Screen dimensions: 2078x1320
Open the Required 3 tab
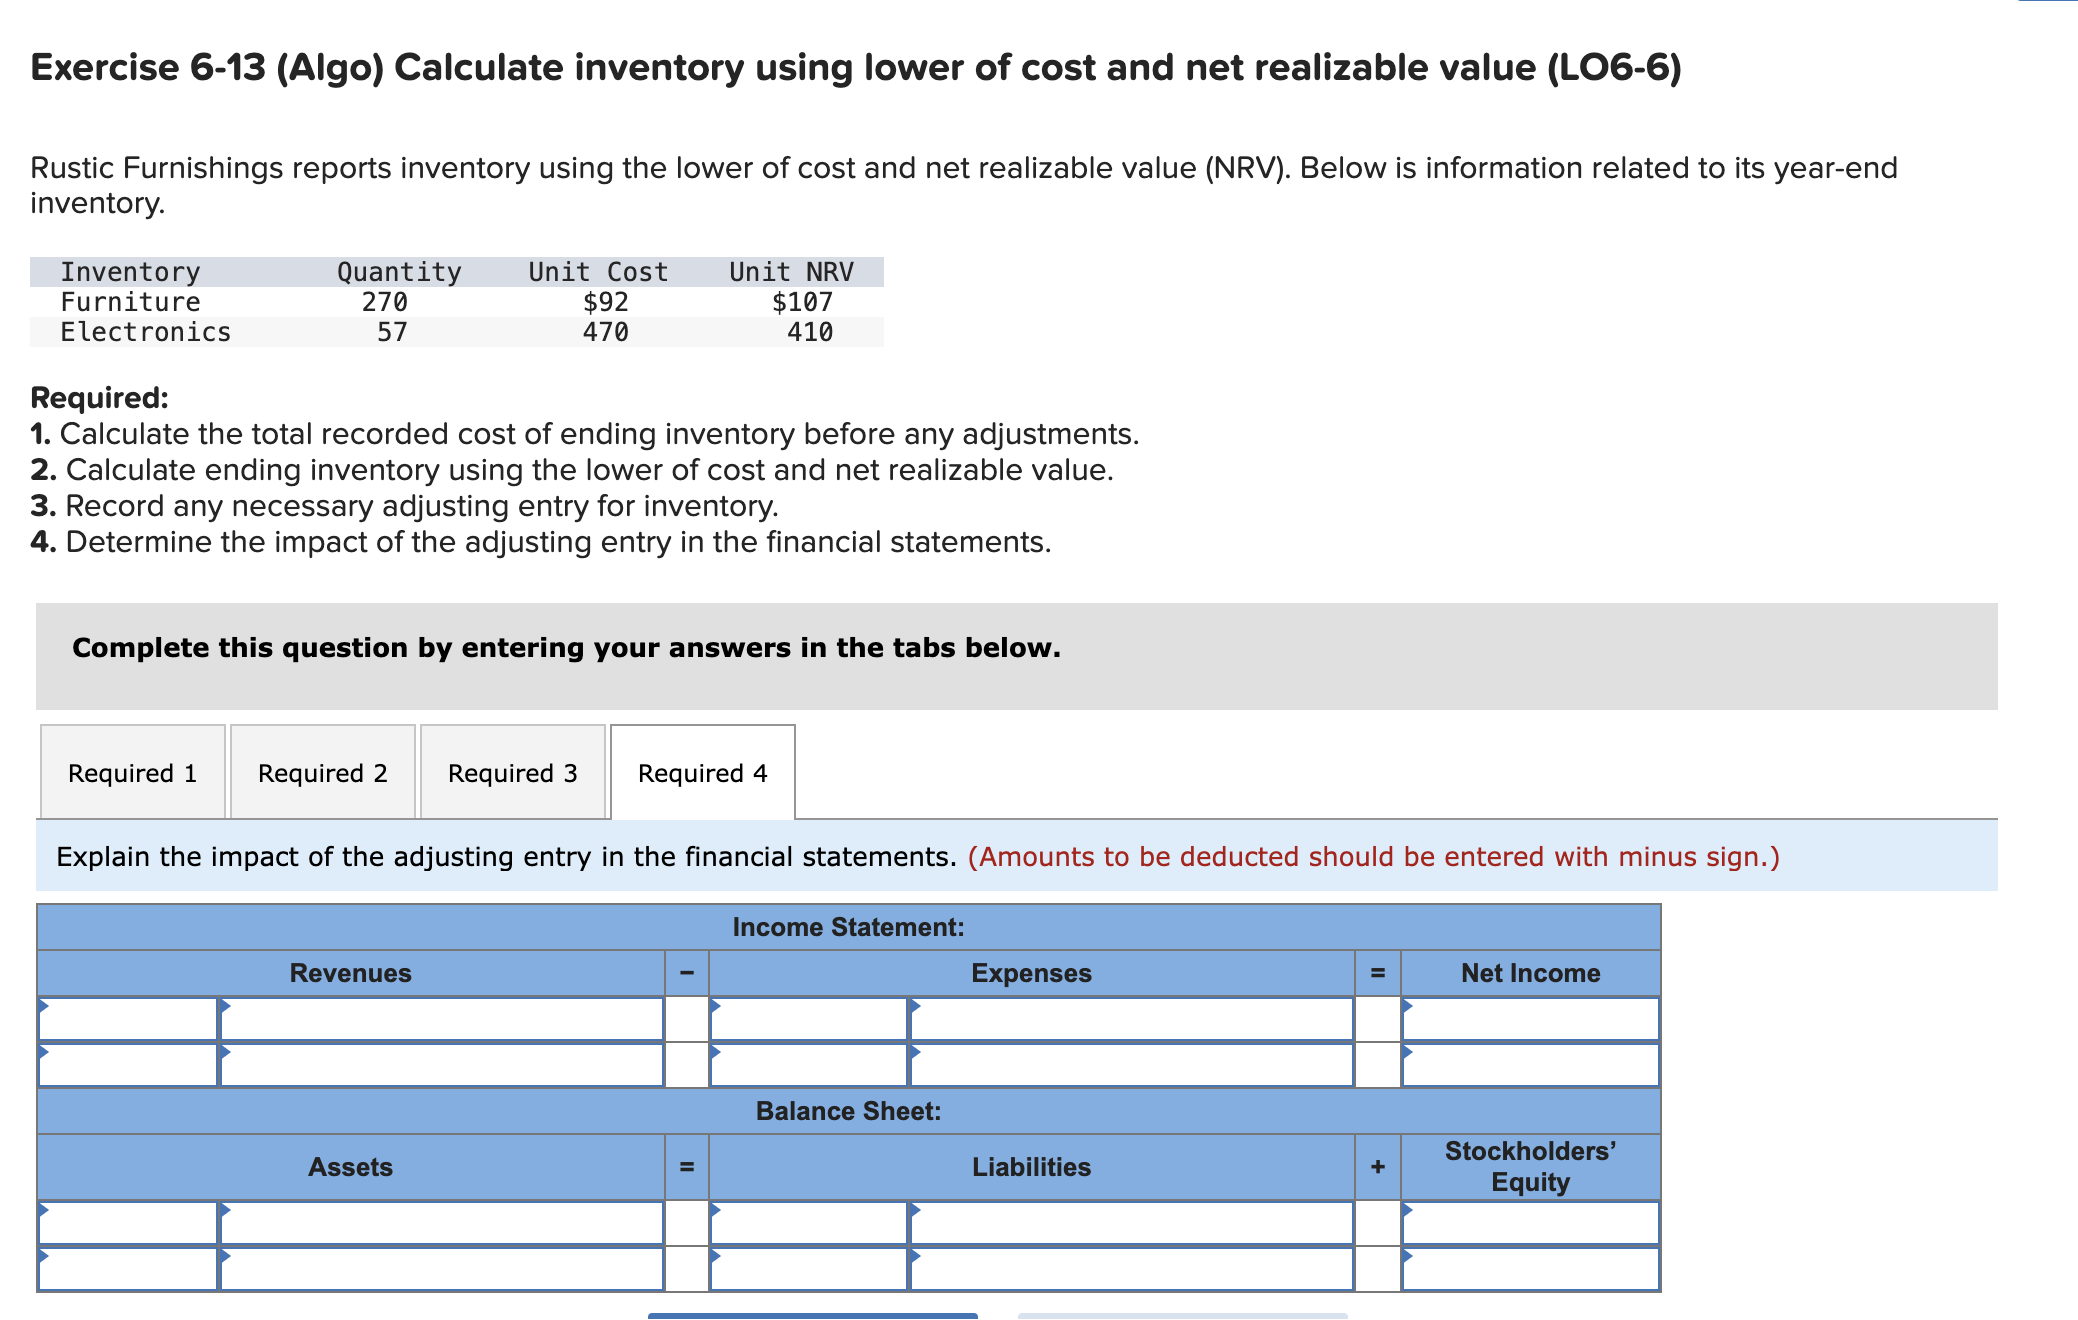pyautogui.click(x=512, y=772)
